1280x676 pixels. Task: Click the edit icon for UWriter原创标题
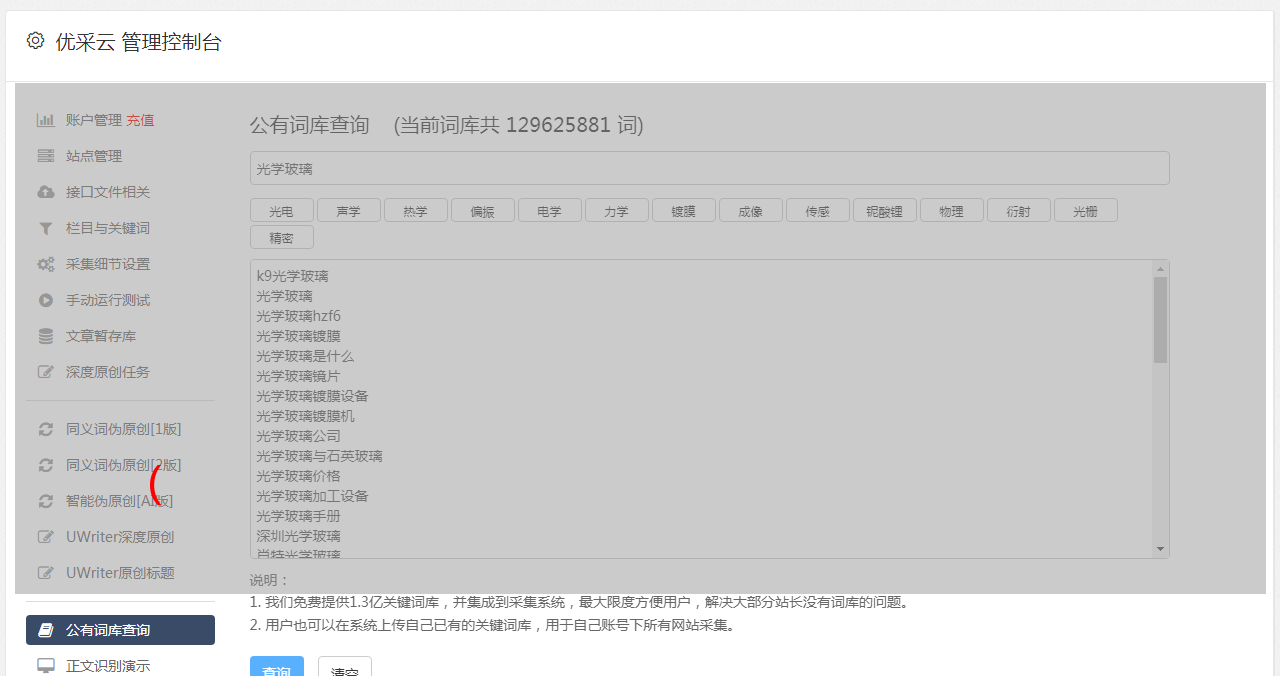coord(46,573)
